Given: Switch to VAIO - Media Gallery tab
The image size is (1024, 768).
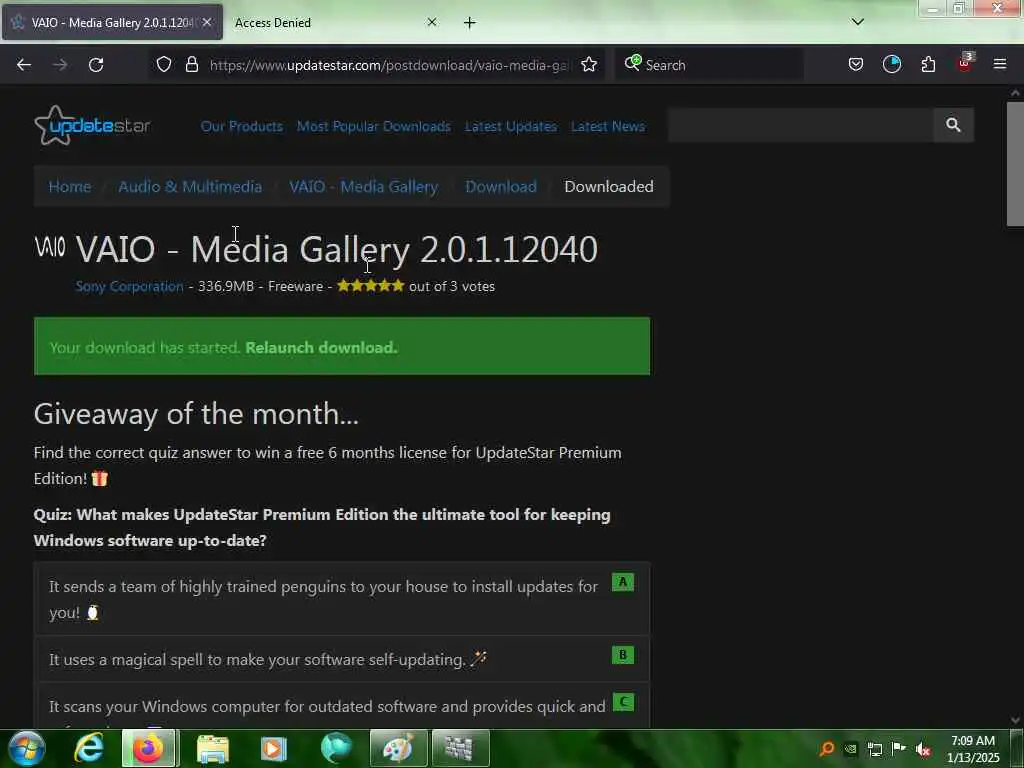Looking at the screenshot, I should point(112,22).
